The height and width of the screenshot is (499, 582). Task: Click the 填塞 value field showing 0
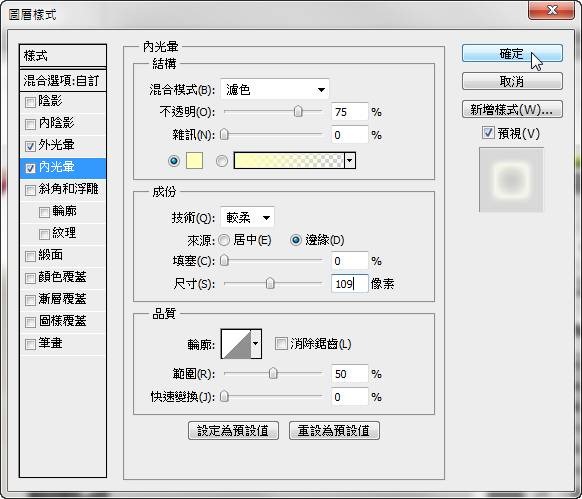350,261
